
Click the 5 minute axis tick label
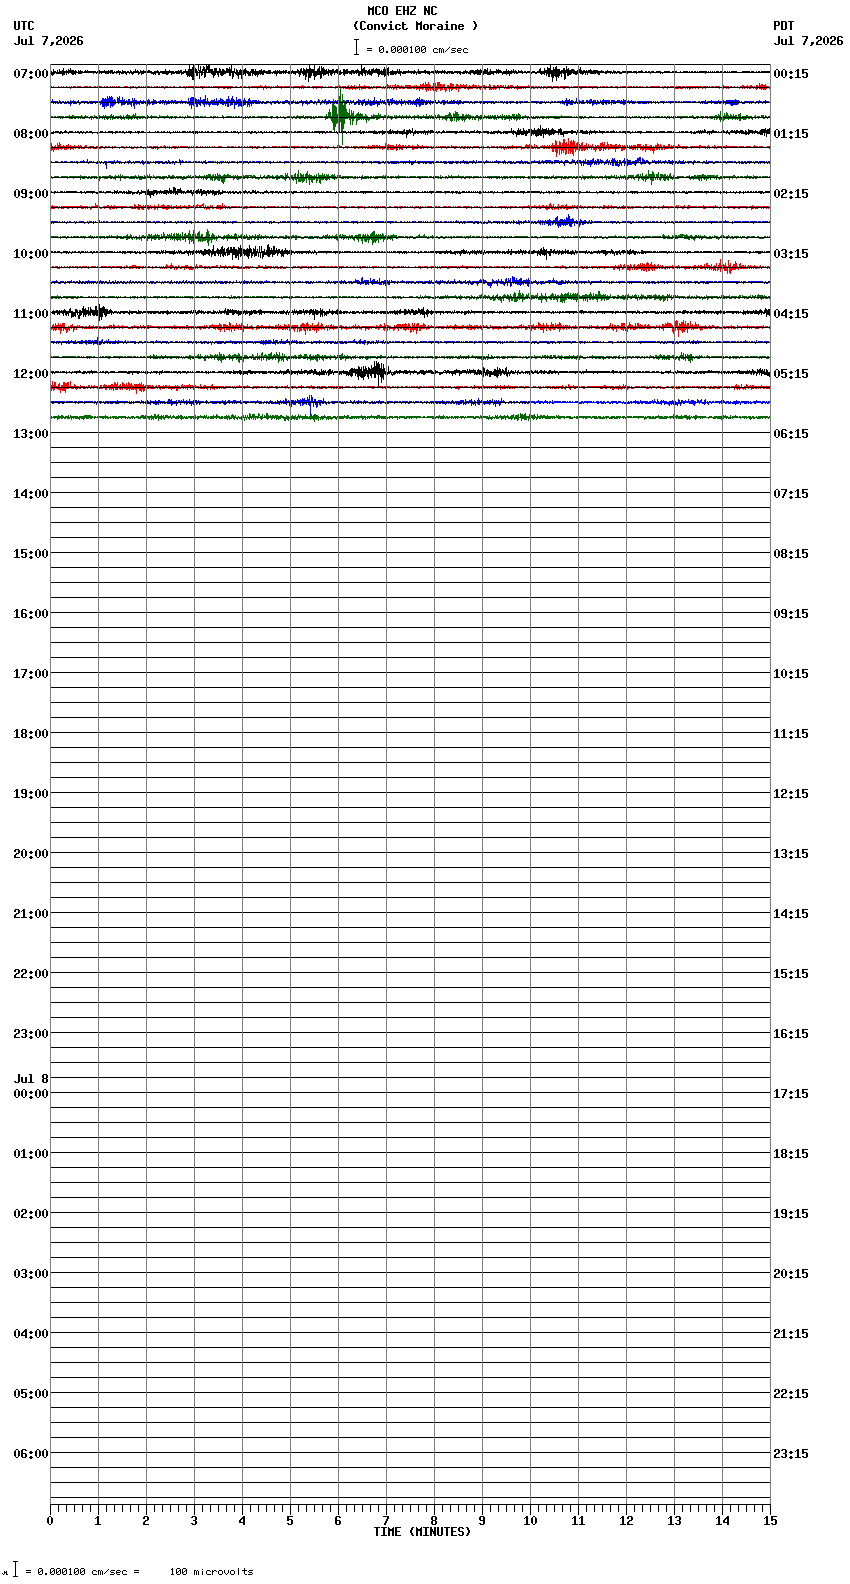(290, 1521)
